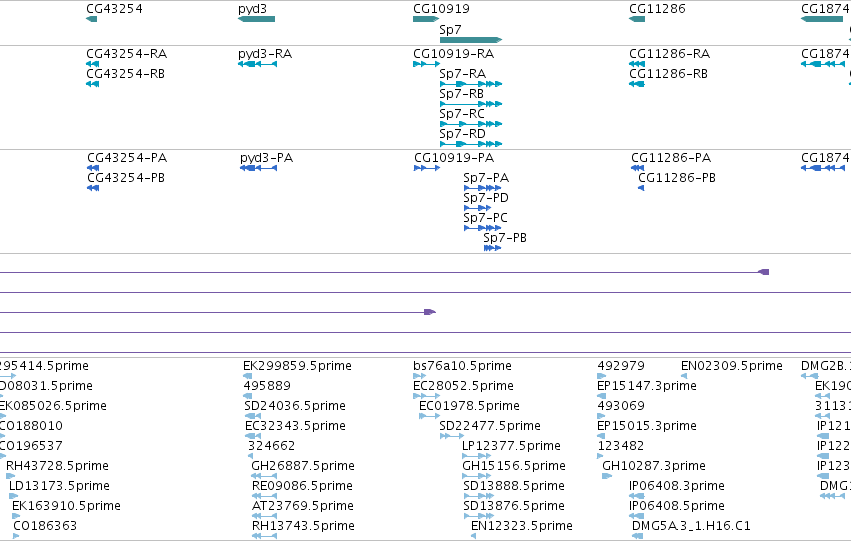
Task: Click the SD13876.5prime alignment
Action: 514,506
